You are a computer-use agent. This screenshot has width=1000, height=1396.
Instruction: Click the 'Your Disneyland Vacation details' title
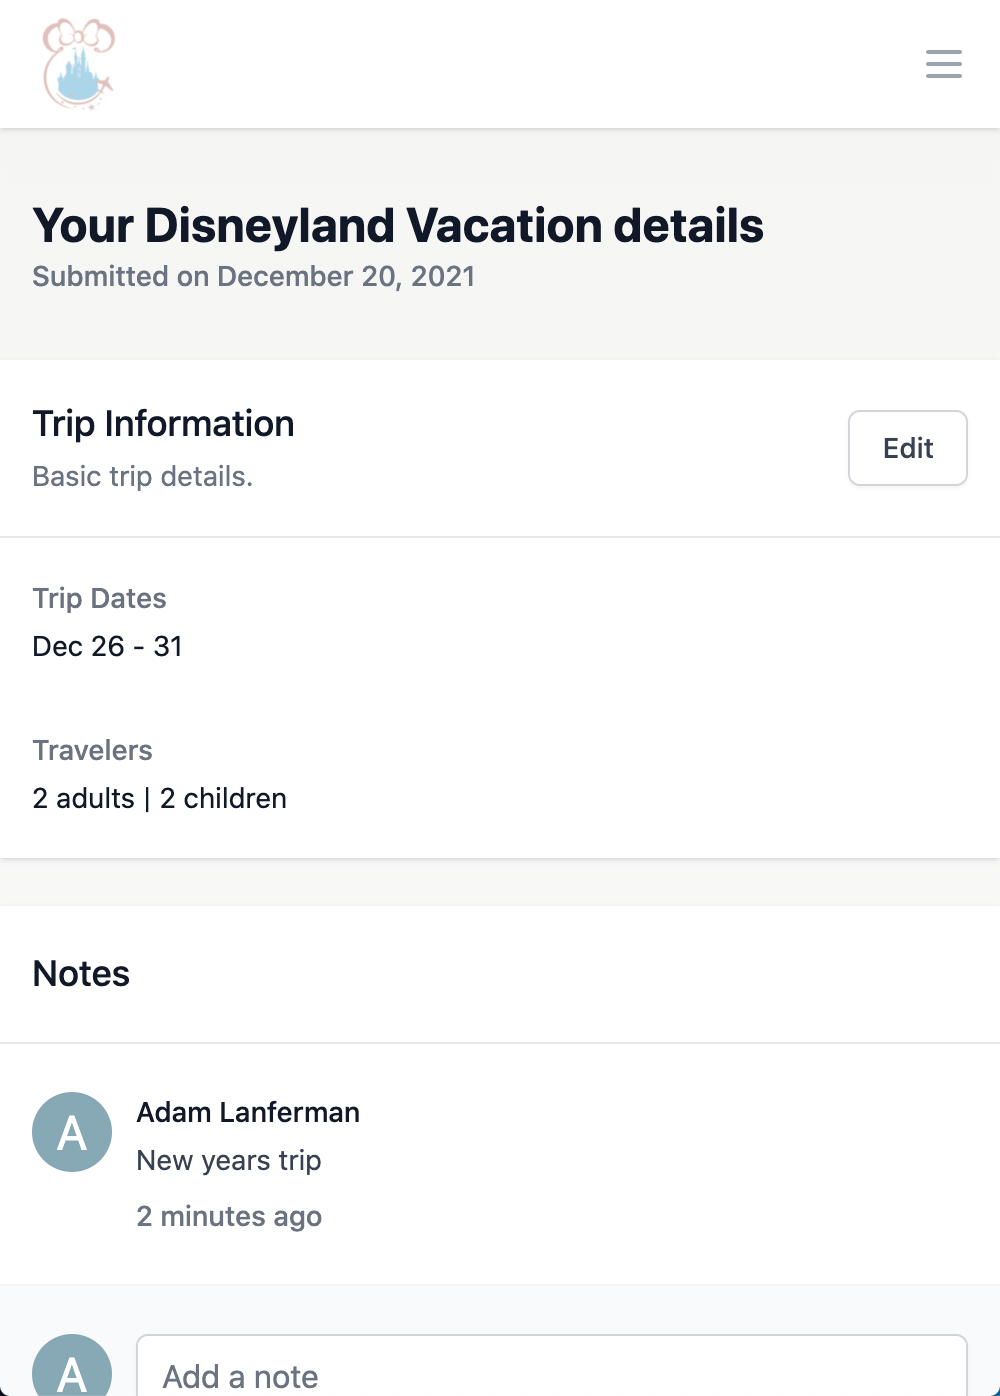click(x=398, y=225)
